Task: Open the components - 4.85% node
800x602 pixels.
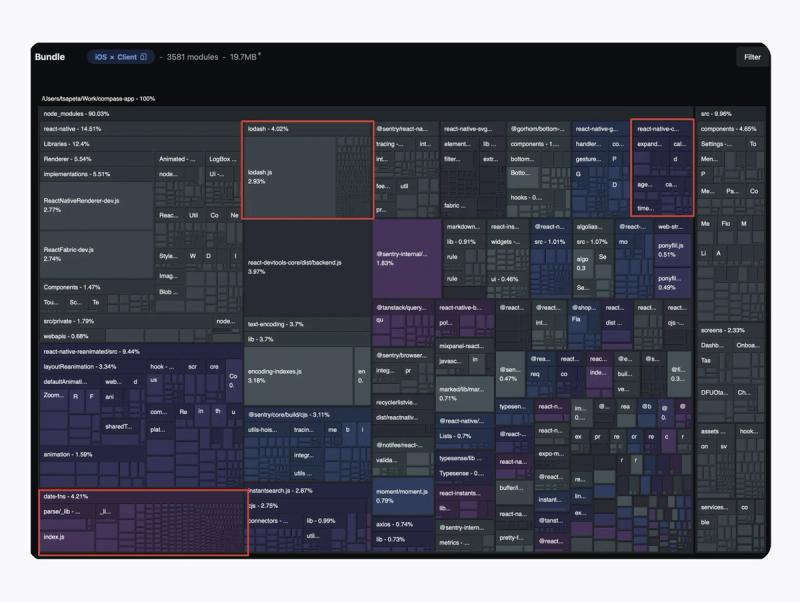Action: click(731, 129)
